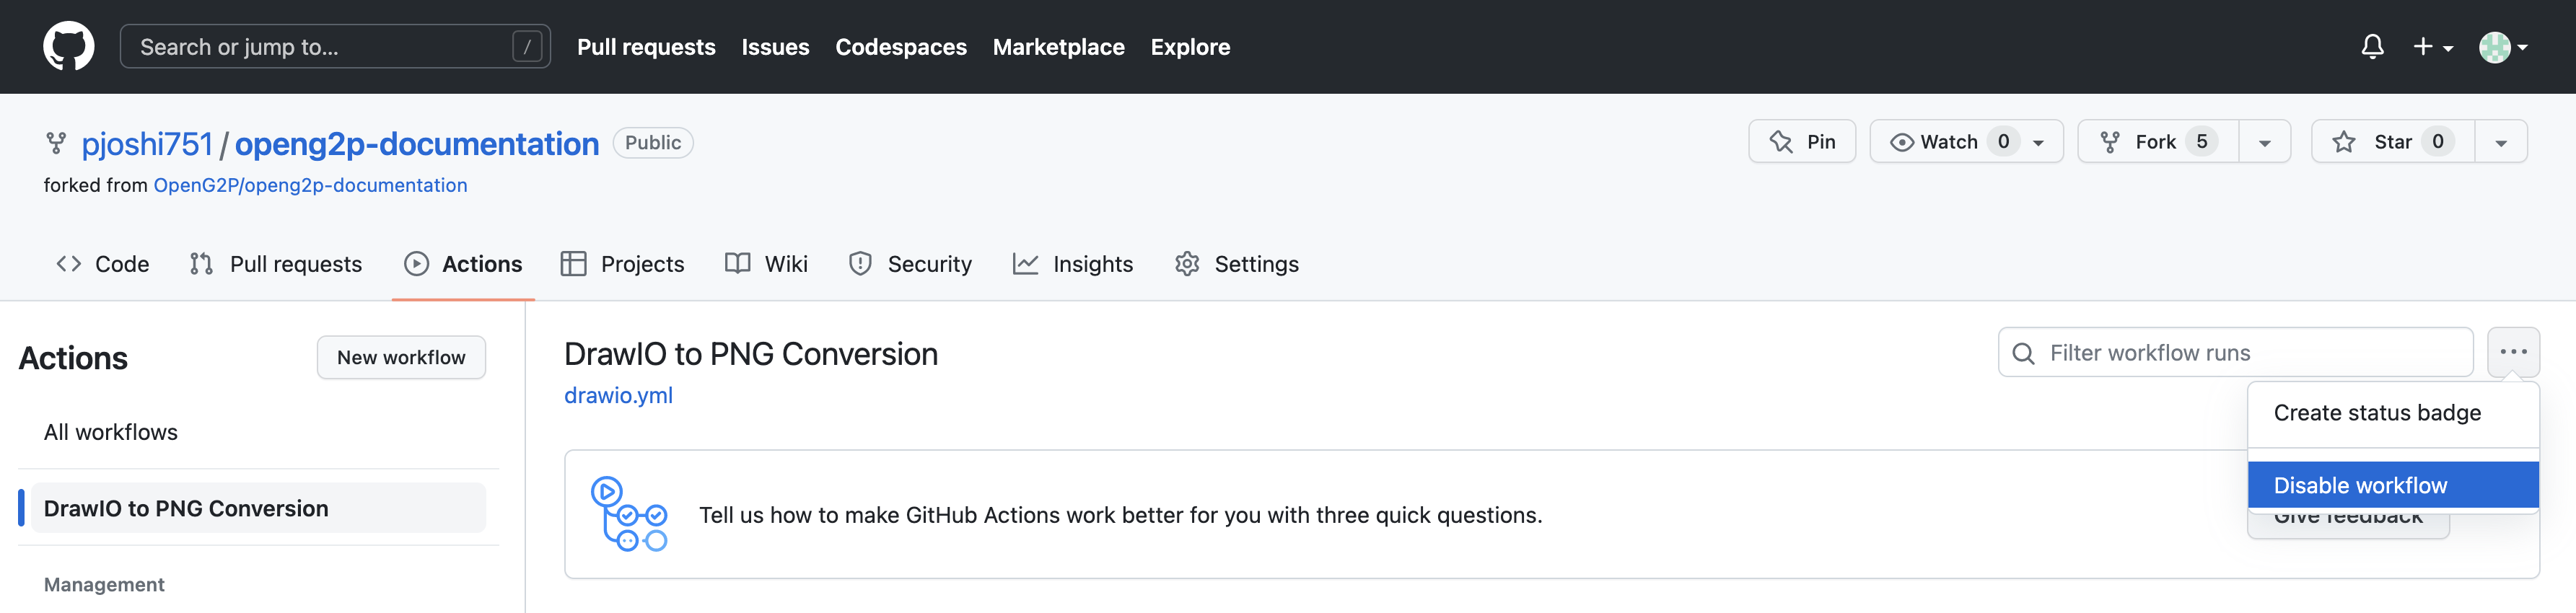Open the OpenG2P/openg2p-documentation upstream link
The image size is (2576, 613).
[310, 185]
